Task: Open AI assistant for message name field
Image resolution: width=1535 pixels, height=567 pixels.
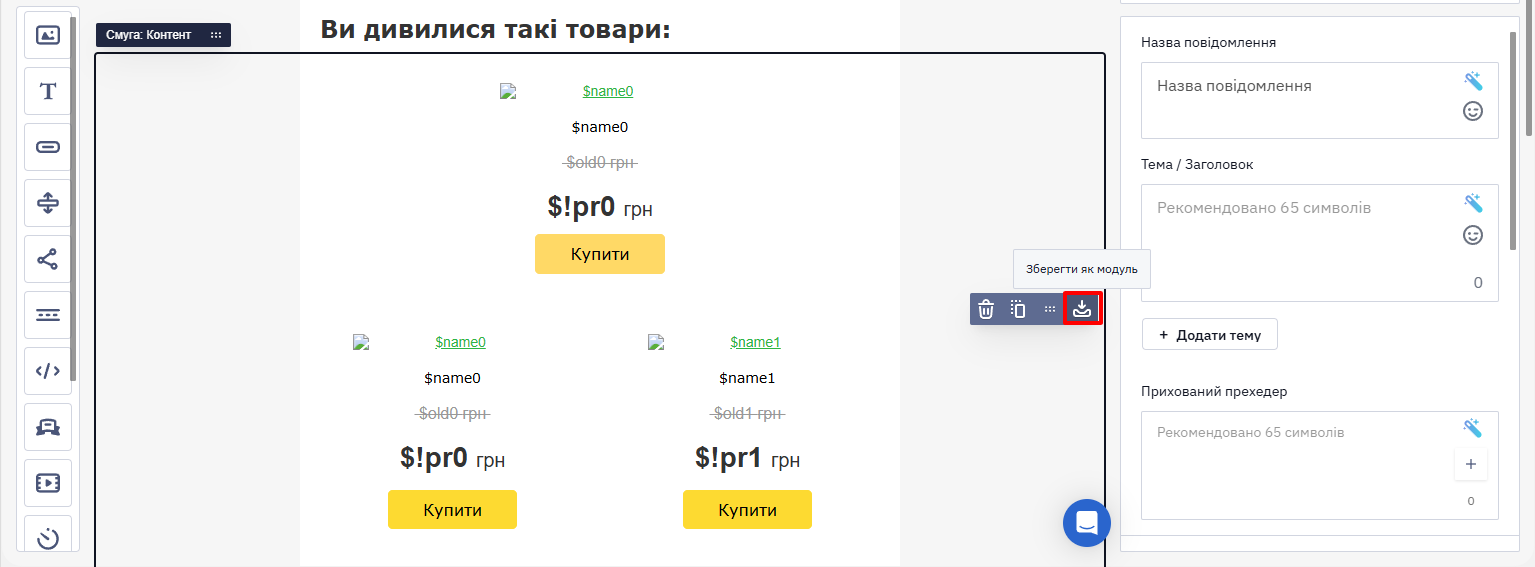Action: click(1473, 81)
